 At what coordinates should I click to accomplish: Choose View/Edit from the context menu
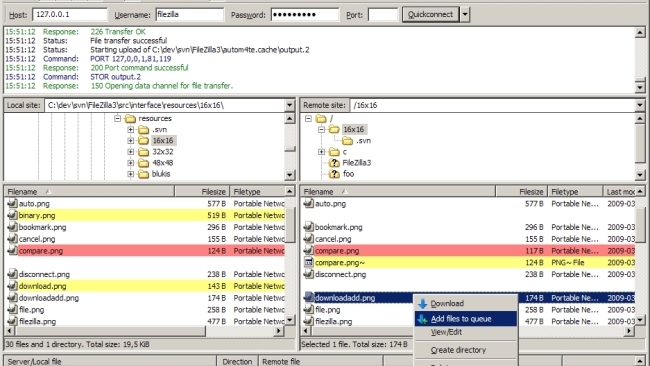(x=466, y=332)
